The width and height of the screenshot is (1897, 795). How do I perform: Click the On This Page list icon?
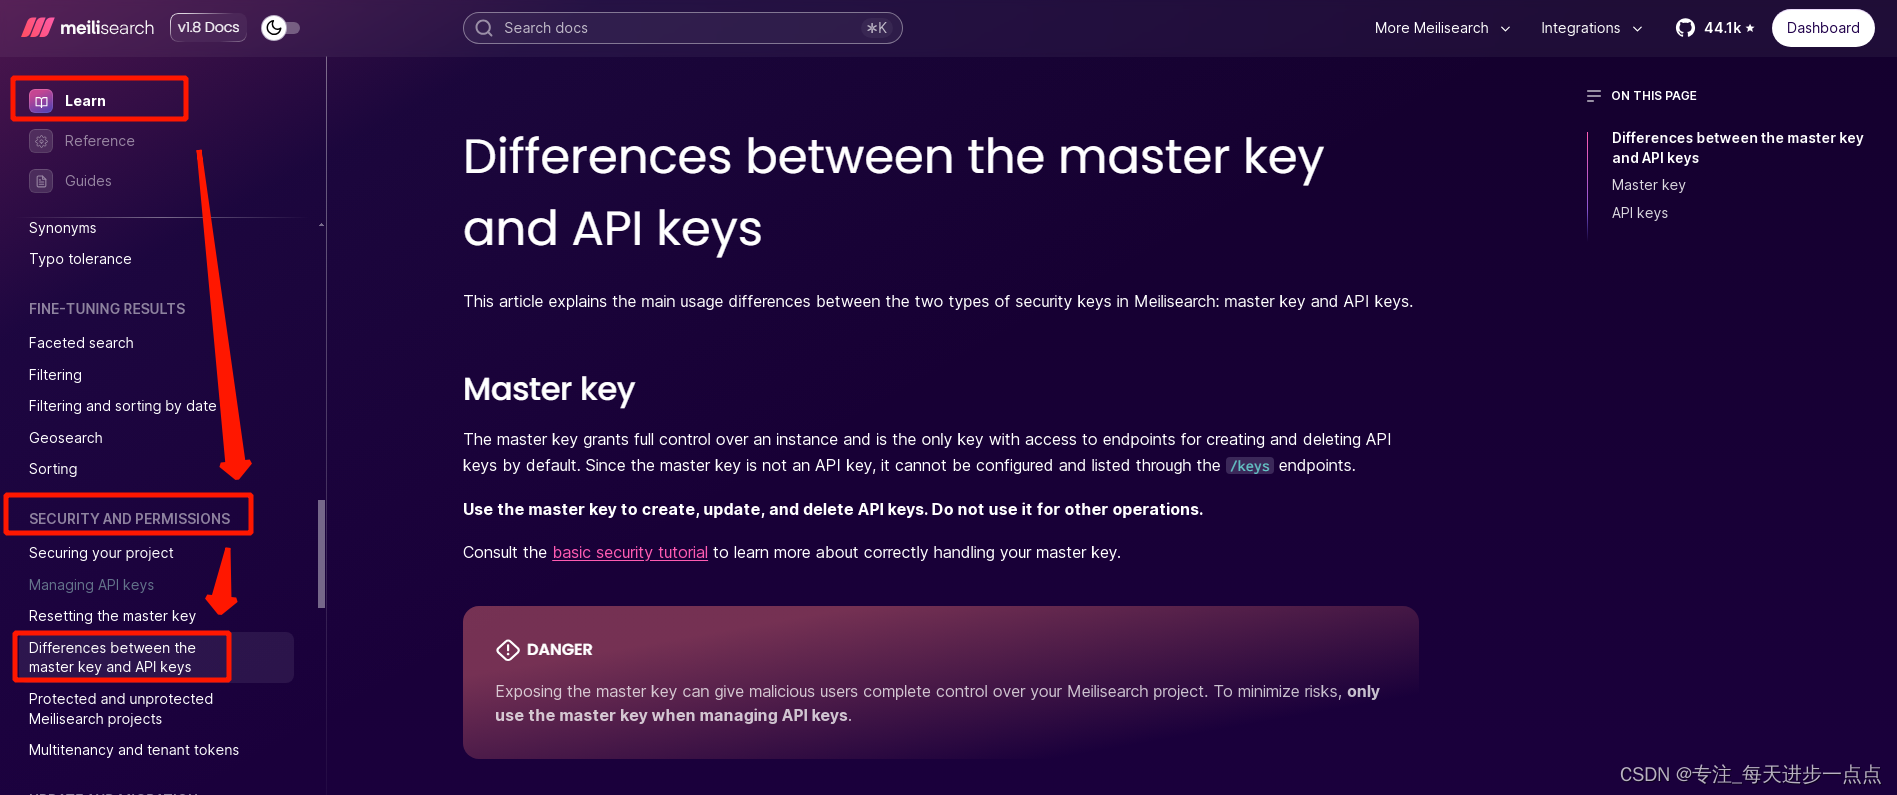[x=1594, y=96]
